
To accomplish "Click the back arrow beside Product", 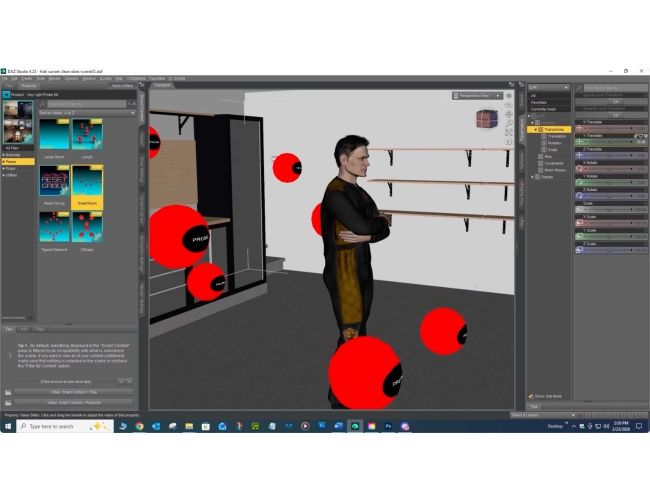I will pos(6,95).
